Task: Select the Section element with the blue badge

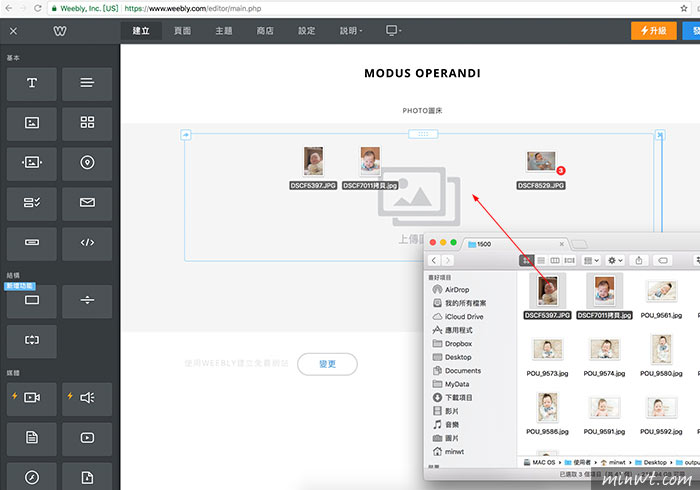Action: [x=32, y=301]
